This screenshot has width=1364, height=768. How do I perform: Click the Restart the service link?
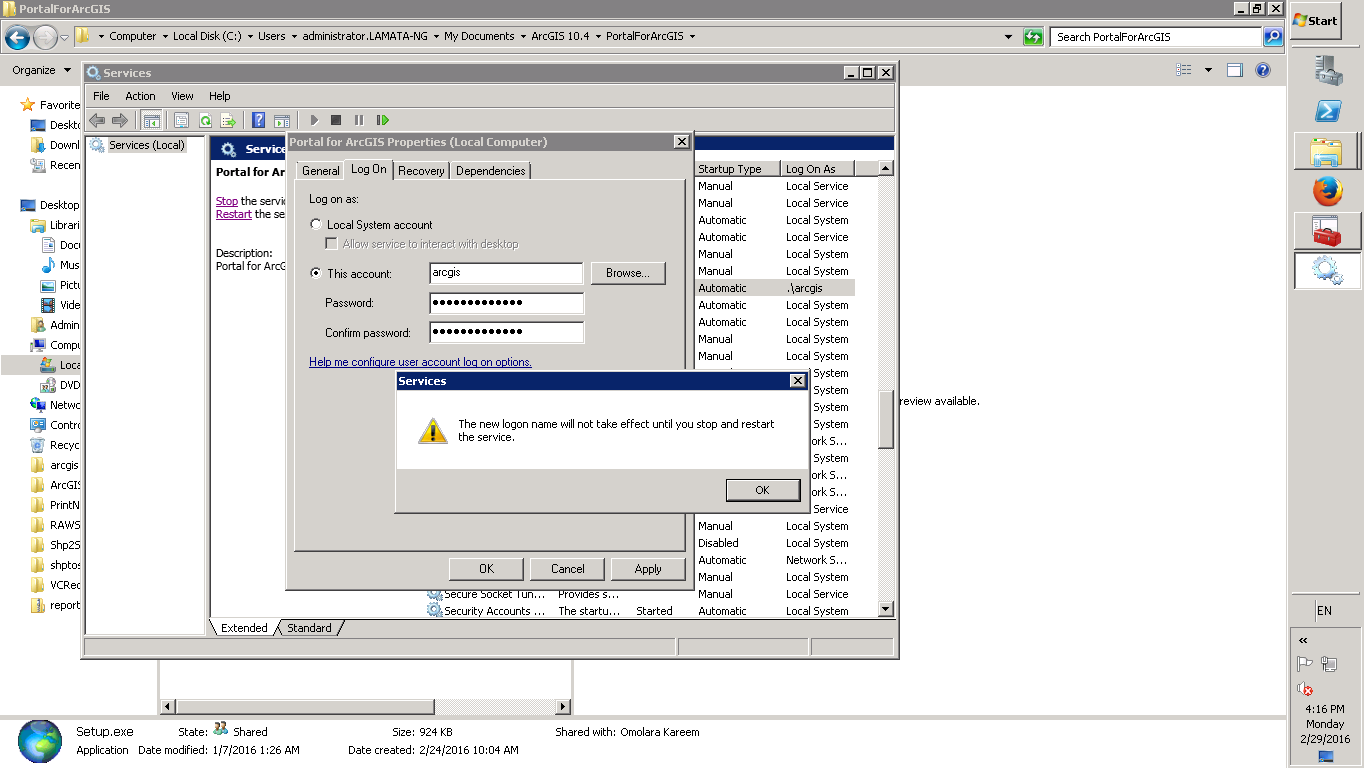pos(234,214)
